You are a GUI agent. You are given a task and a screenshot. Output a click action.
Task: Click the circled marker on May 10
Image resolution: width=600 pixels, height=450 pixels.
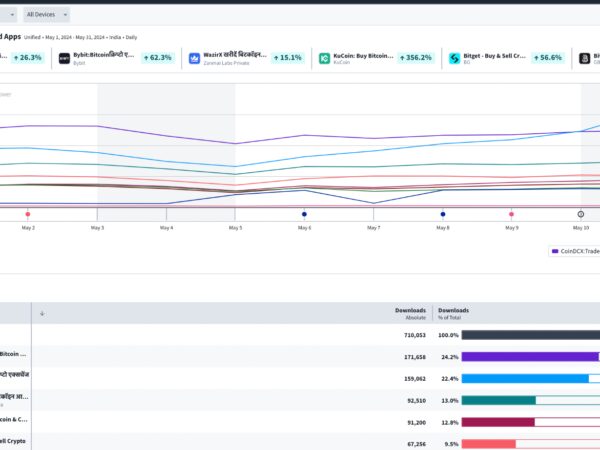point(581,214)
